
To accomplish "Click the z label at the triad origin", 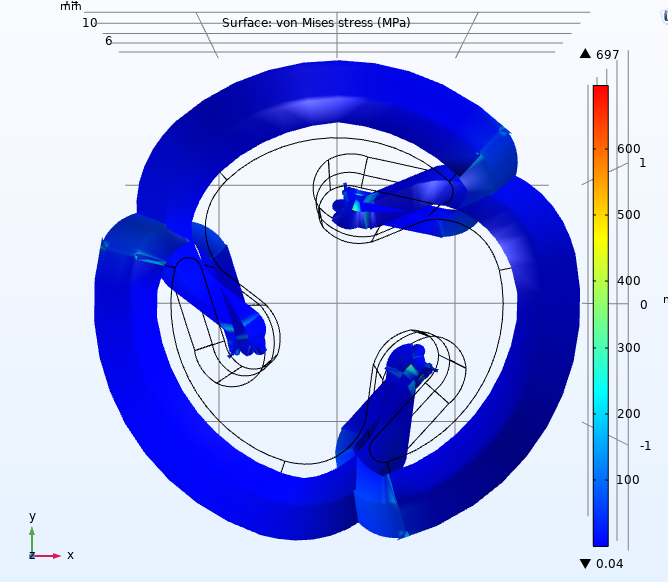I will 31,555.
